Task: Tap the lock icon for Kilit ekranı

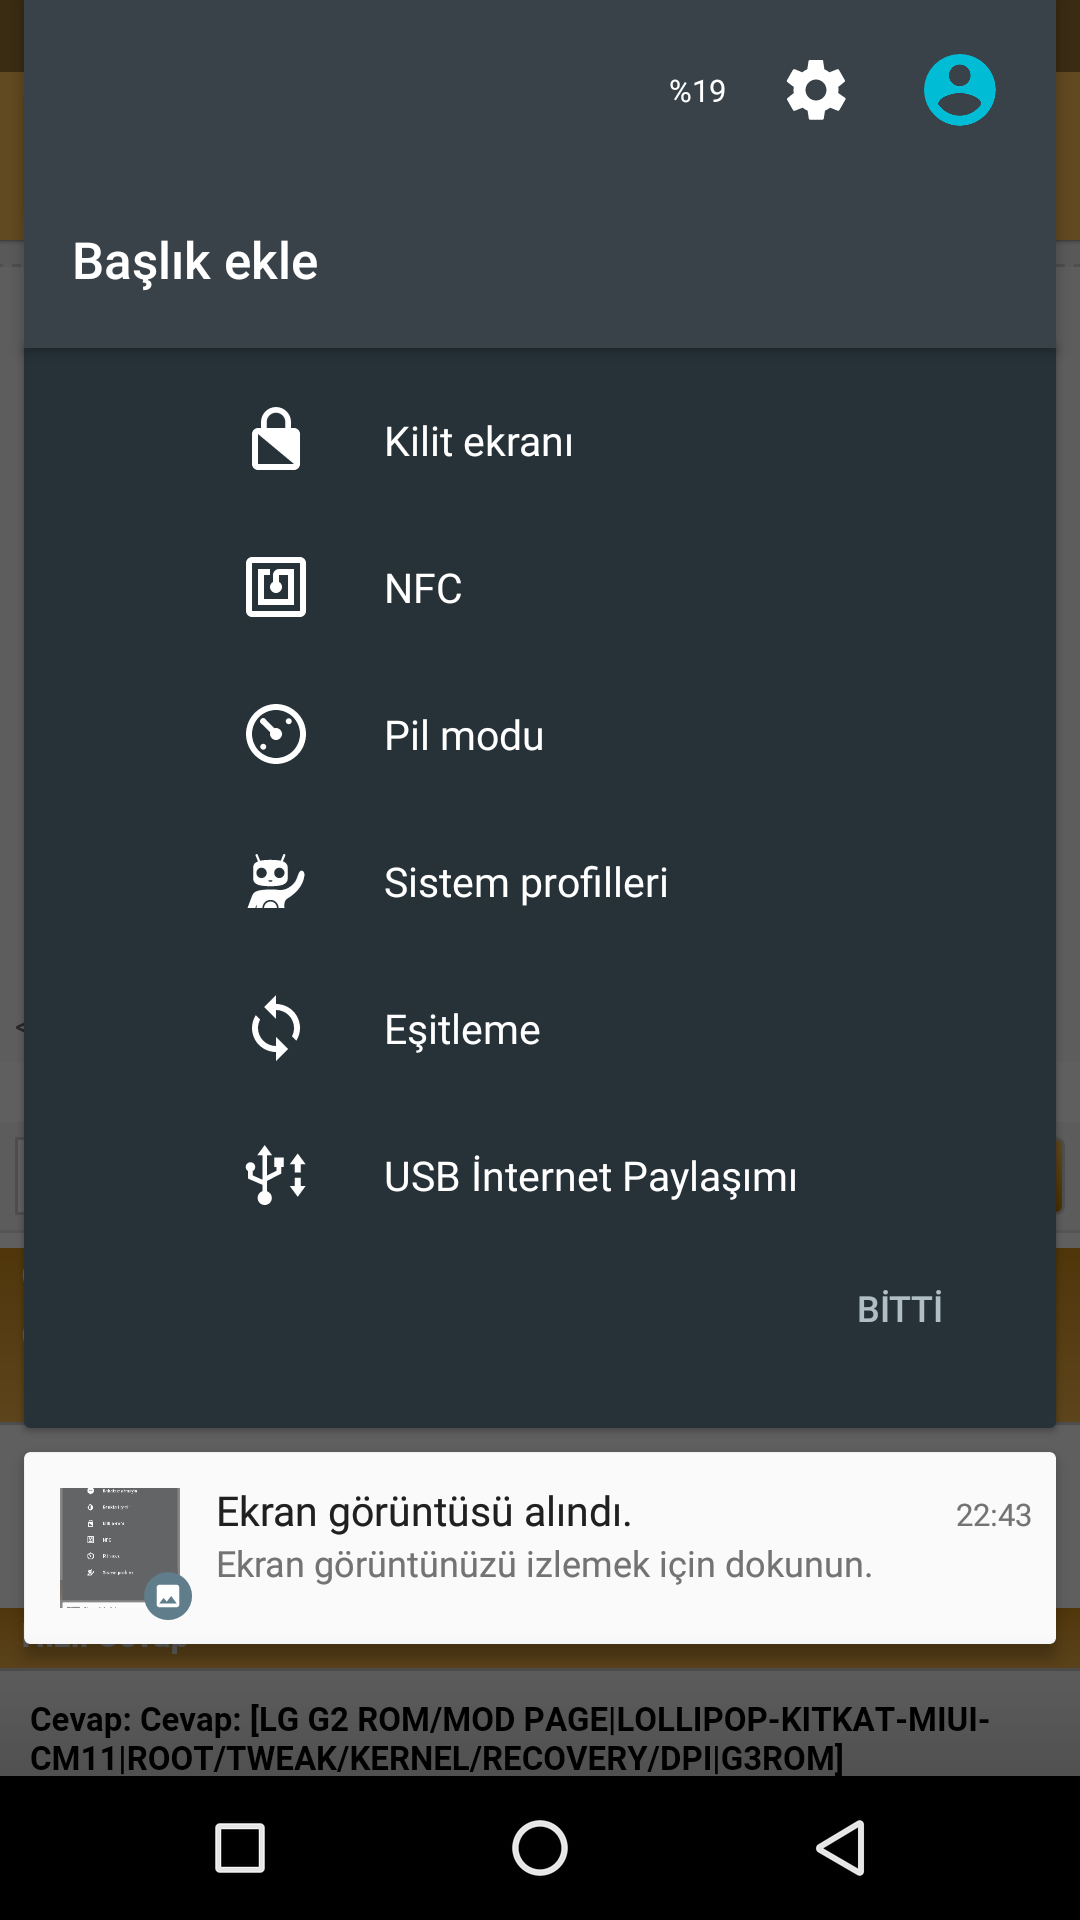Action: coord(276,439)
